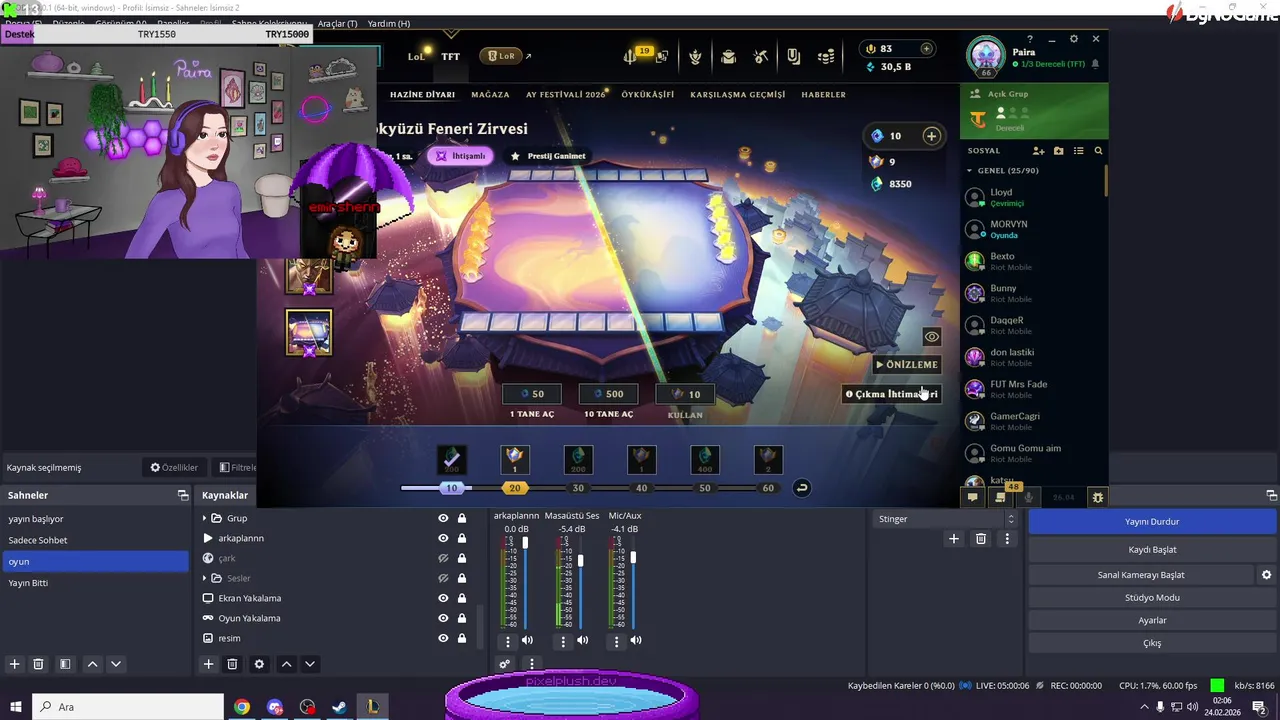Show the Sesler source group
Screen dimensions: 1280x720
pos(443,578)
